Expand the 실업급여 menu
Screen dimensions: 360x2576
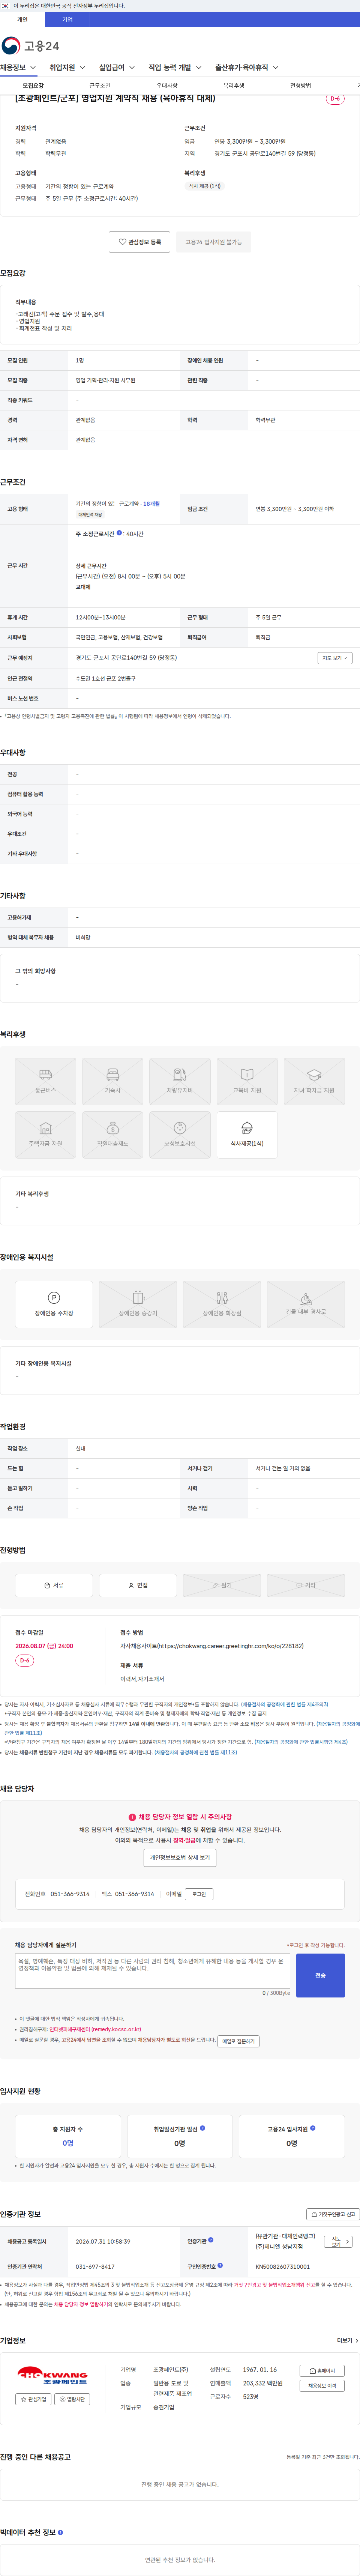(117, 68)
